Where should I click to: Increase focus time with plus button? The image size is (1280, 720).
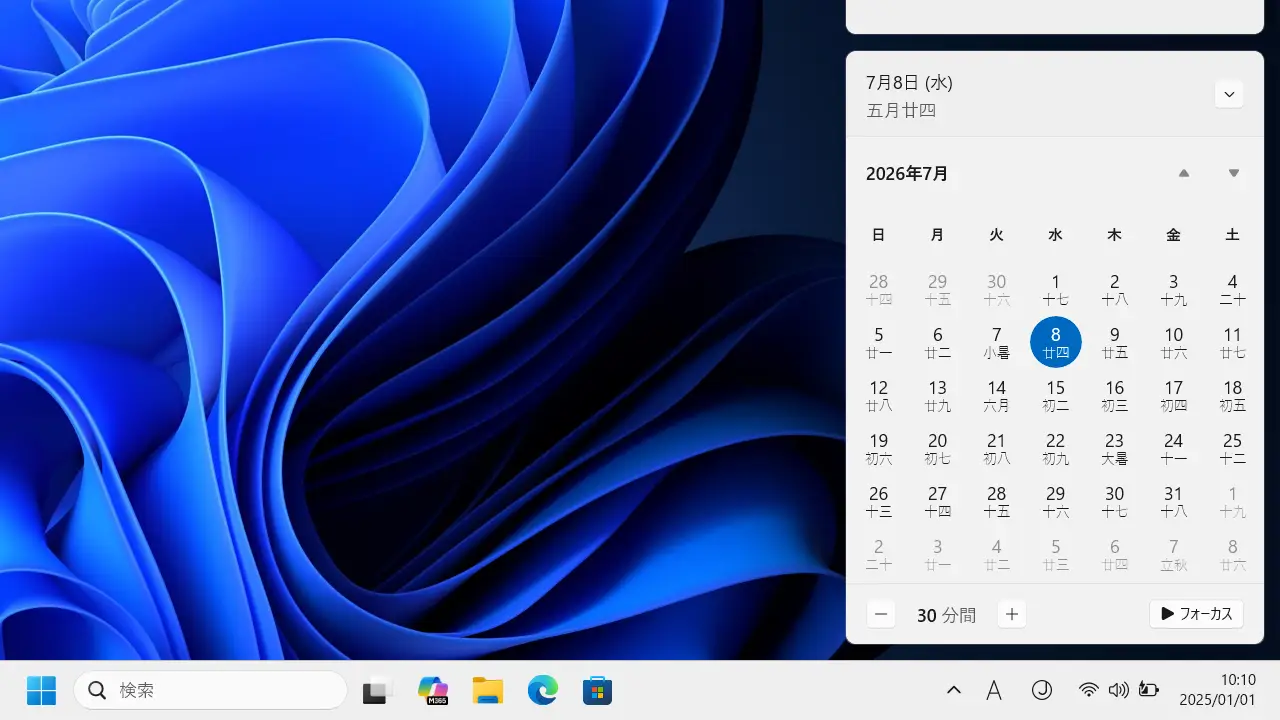(x=1012, y=615)
